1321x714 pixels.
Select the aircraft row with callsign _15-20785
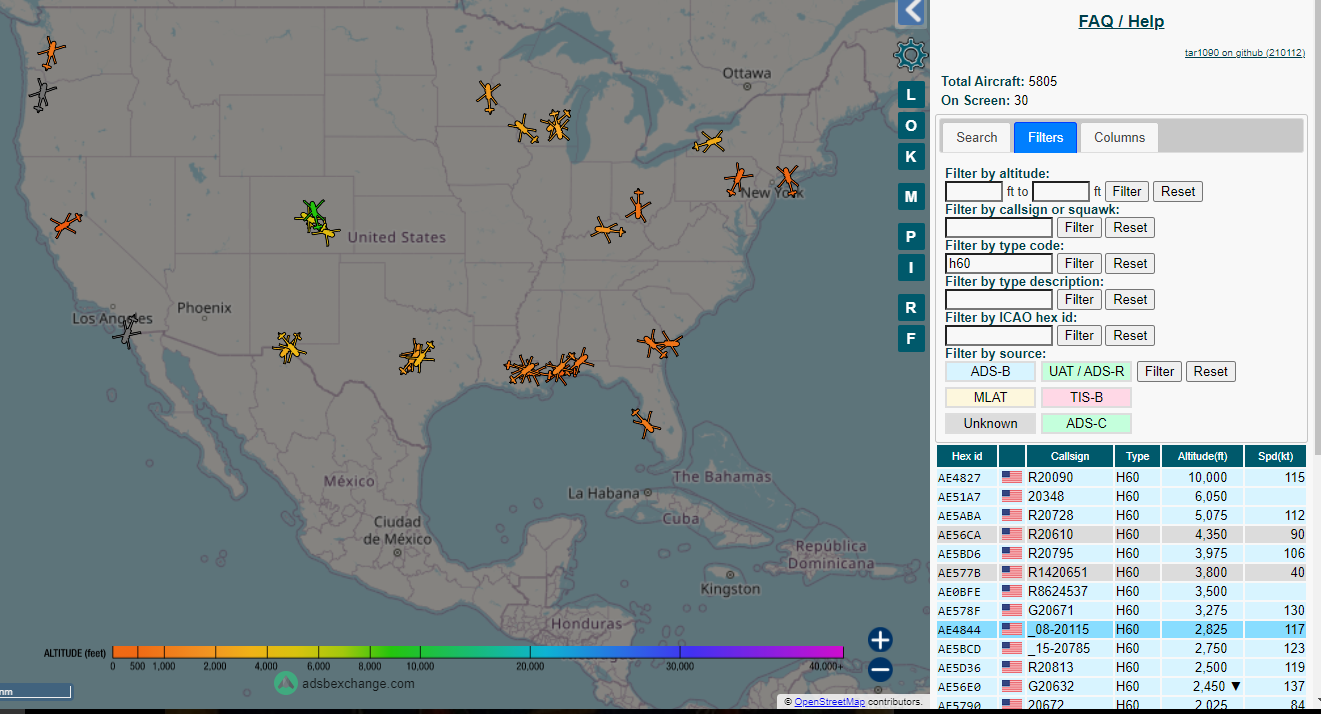pyautogui.click(x=1121, y=649)
